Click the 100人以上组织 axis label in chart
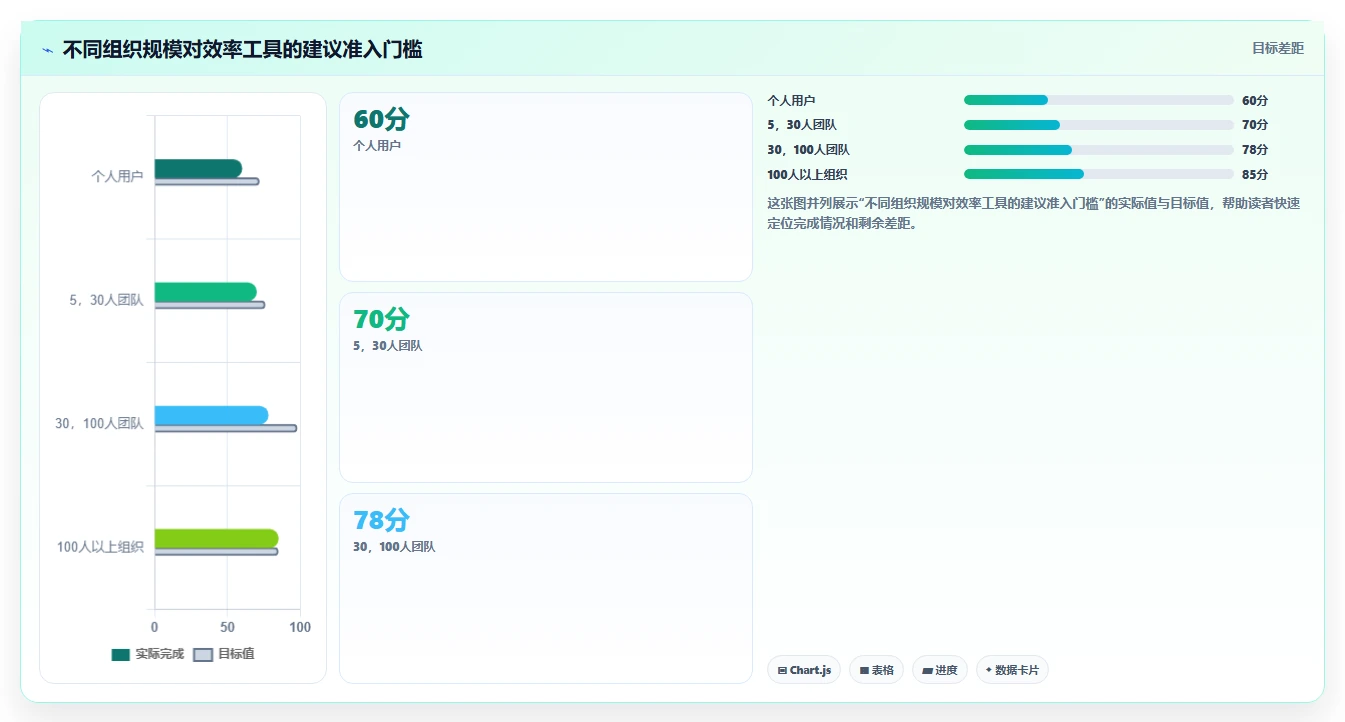Screen dimensions: 1345x722 pos(100,547)
